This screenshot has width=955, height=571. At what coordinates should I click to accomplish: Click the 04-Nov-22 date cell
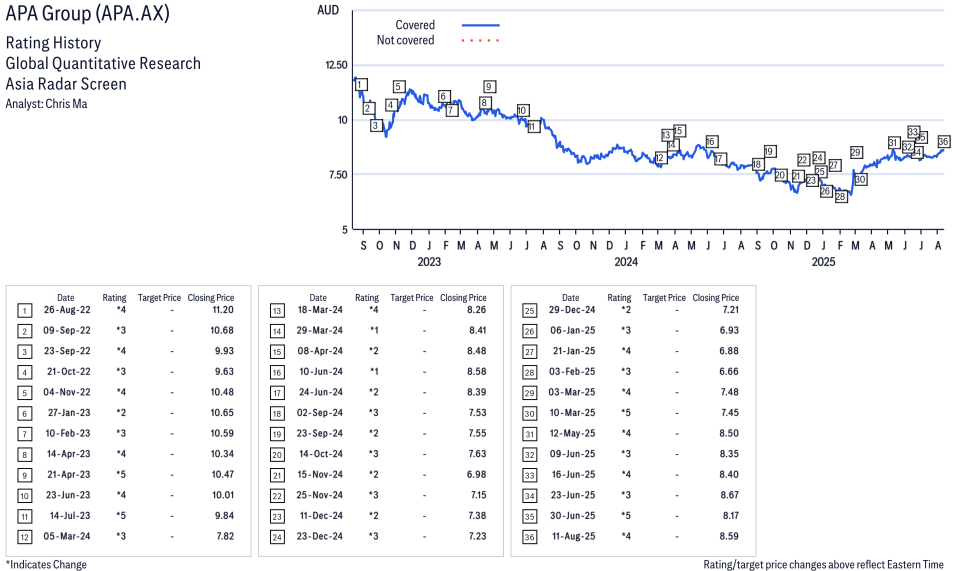pyautogui.click(x=67, y=392)
